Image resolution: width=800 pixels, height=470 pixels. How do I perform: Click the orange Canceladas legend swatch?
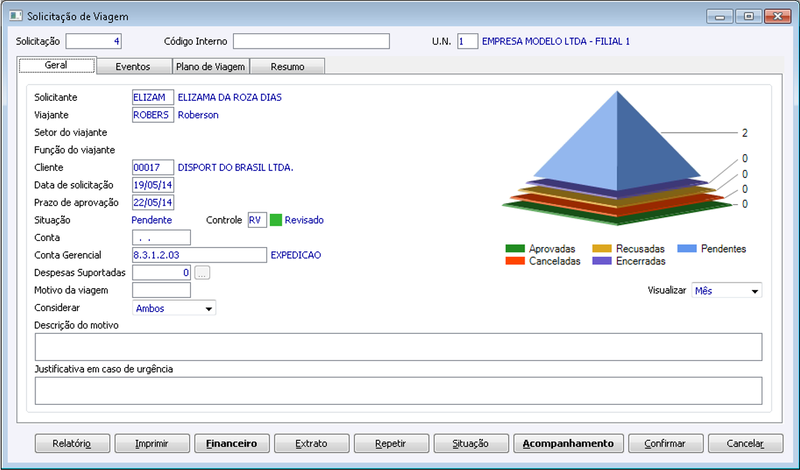[x=515, y=261]
